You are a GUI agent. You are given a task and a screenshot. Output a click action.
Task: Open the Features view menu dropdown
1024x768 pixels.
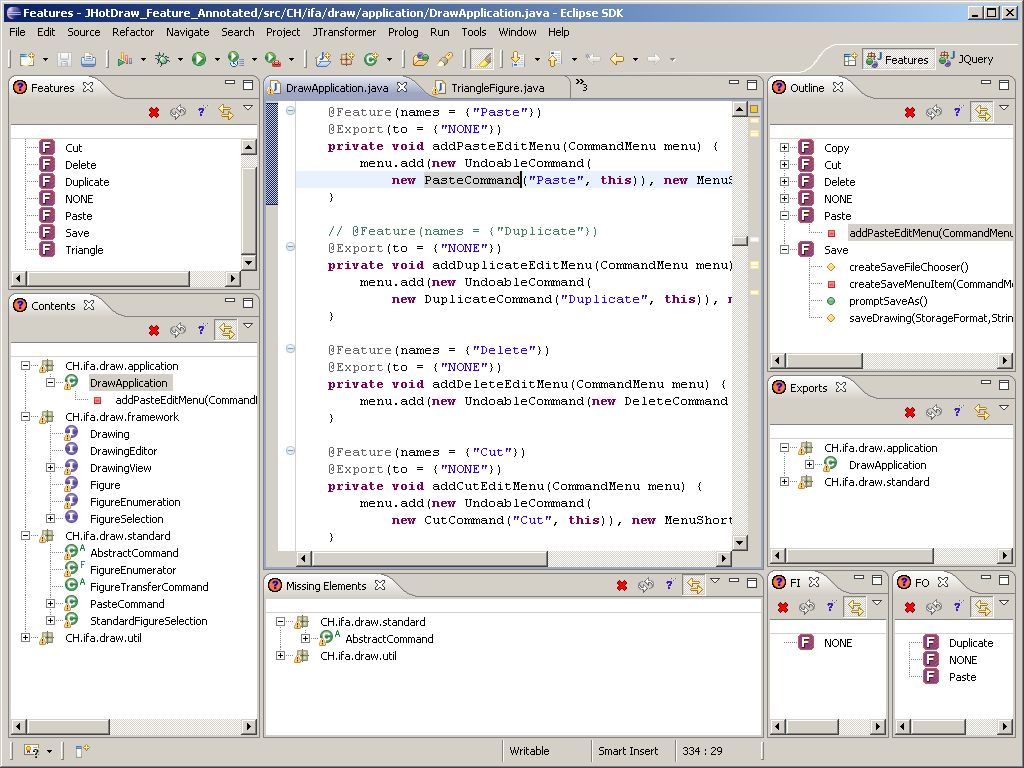tap(248, 108)
